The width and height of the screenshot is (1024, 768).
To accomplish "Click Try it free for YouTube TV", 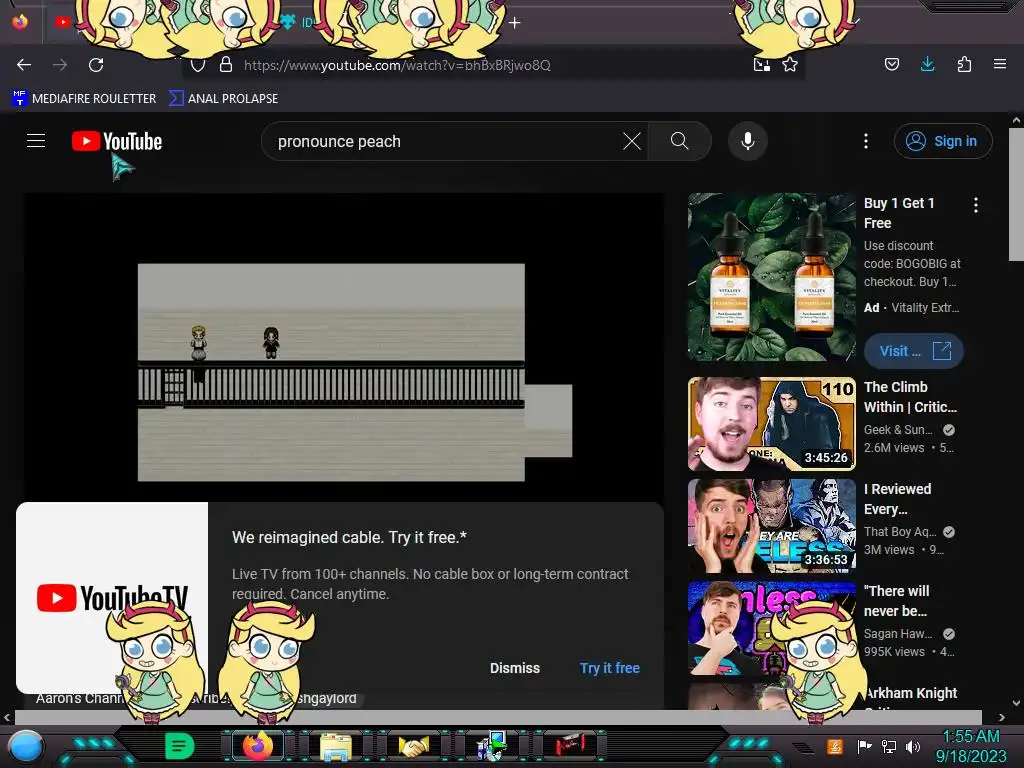I will [609, 668].
